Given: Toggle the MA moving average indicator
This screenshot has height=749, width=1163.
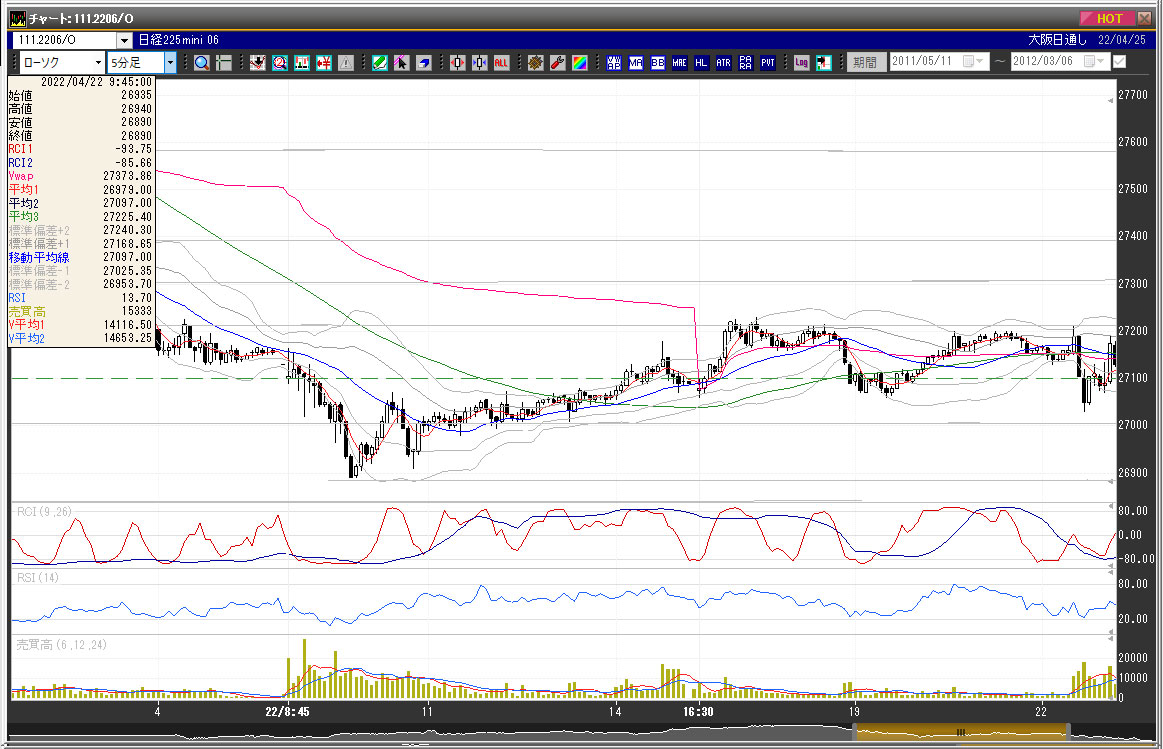Looking at the screenshot, I should click(x=635, y=63).
